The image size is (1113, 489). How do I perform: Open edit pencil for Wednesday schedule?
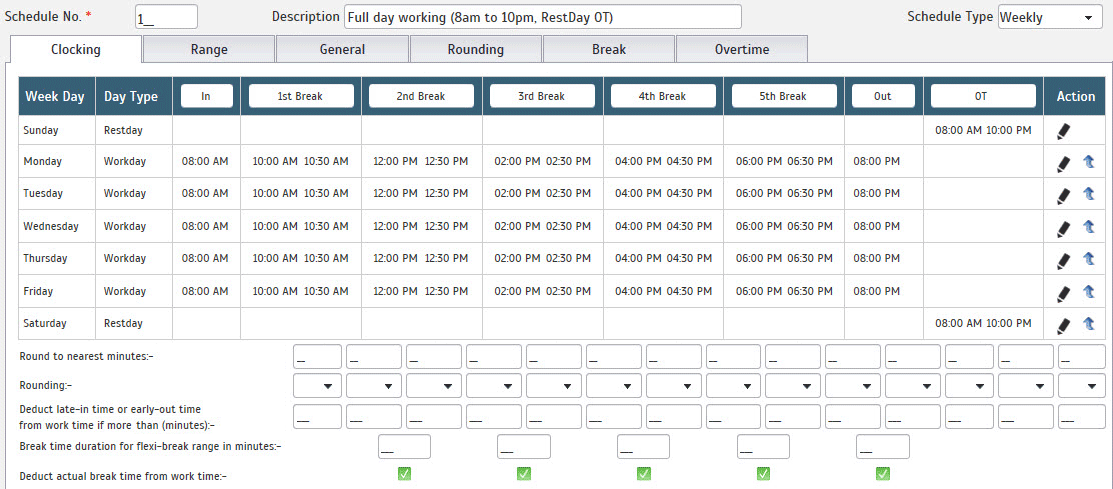(x=1064, y=229)
